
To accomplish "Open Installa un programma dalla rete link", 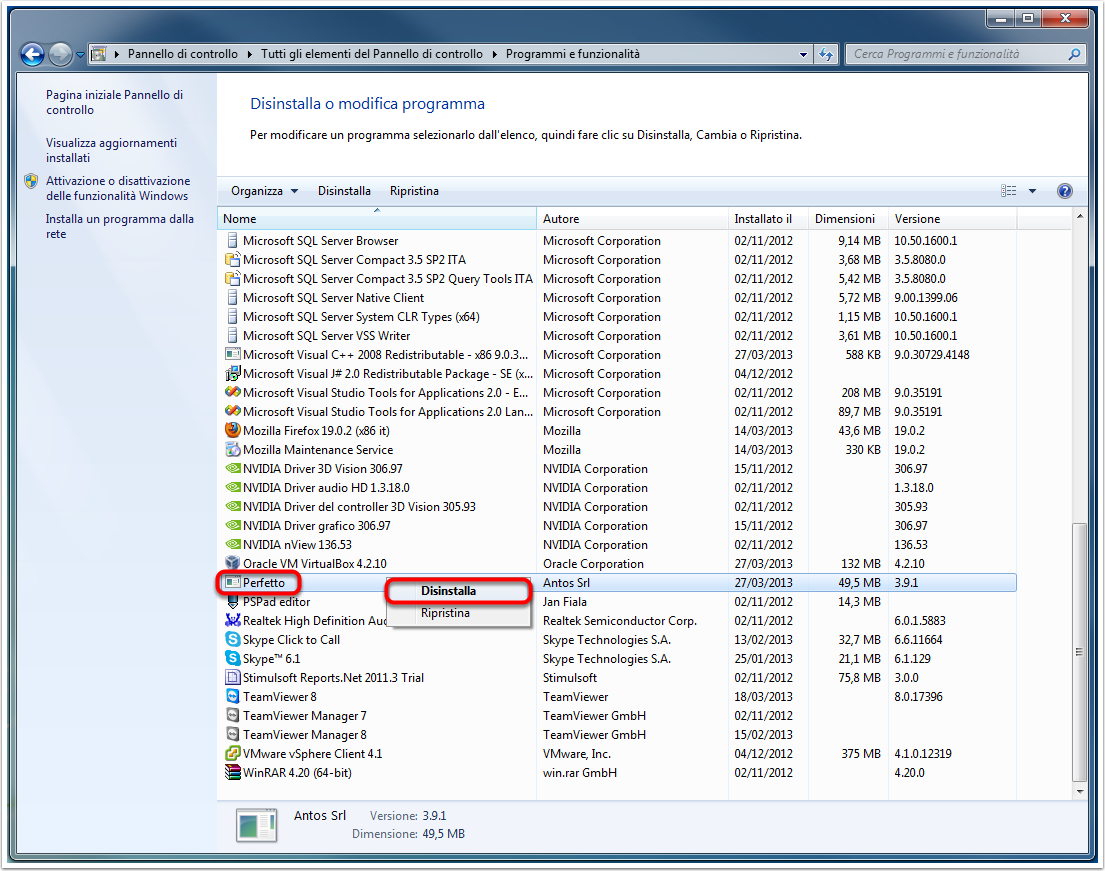I will click(x=120, y=226).
